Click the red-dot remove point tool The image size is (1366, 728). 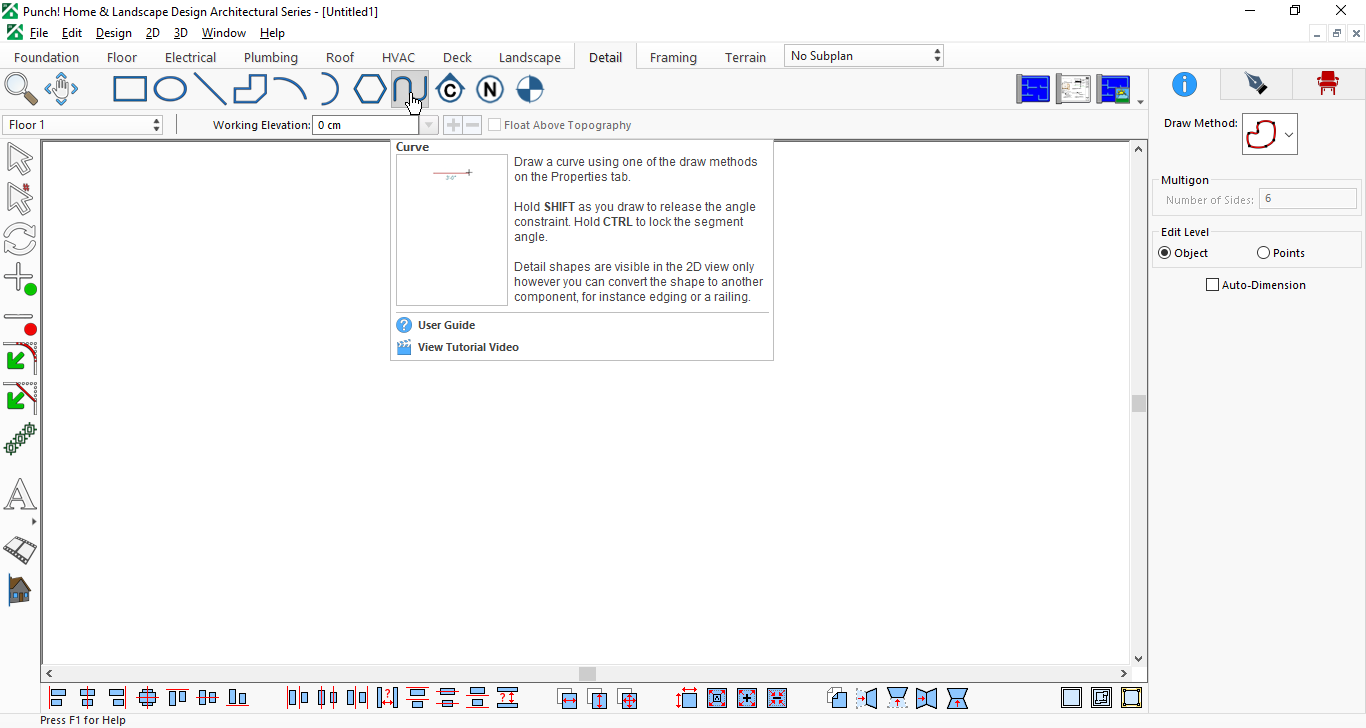20,322
